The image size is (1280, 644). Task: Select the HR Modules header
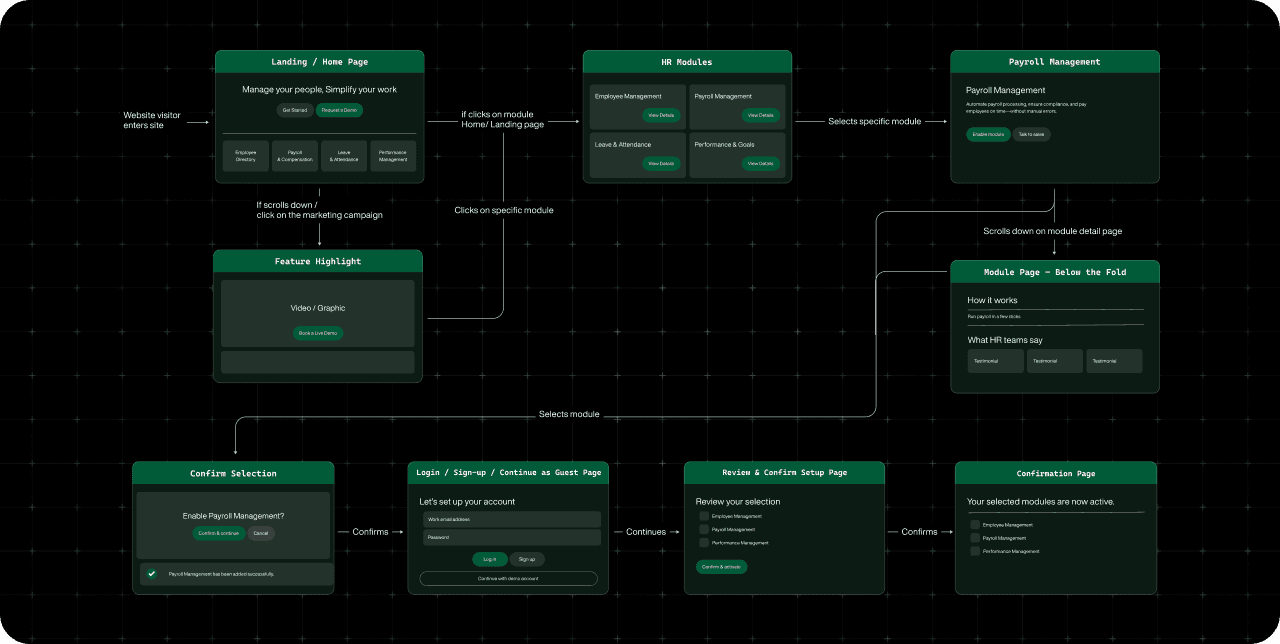(x=687, y=62)
